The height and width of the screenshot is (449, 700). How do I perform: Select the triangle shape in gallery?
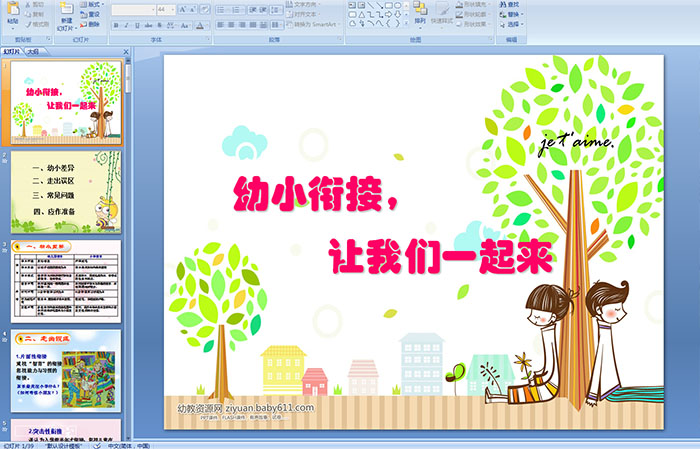click(x=362, y=14)
